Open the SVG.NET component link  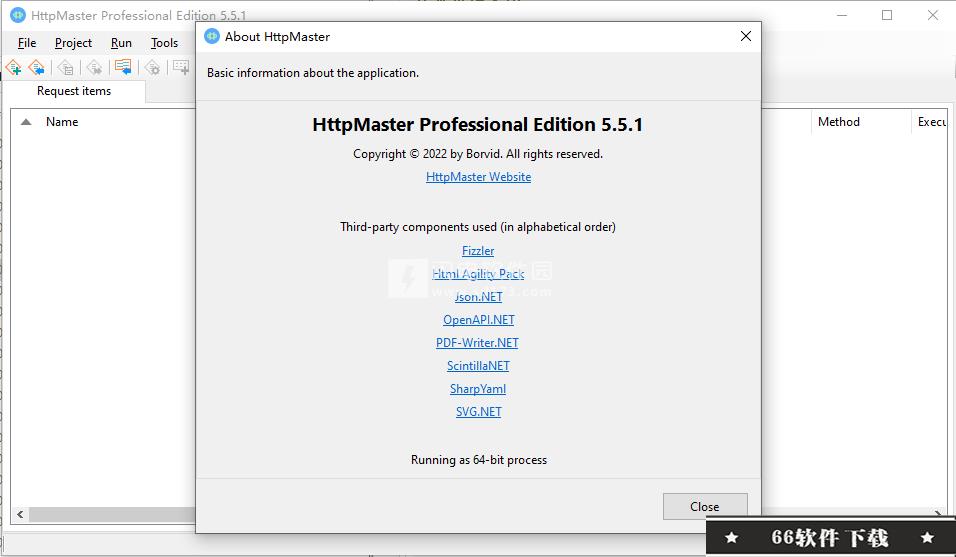tap(479, 411)
